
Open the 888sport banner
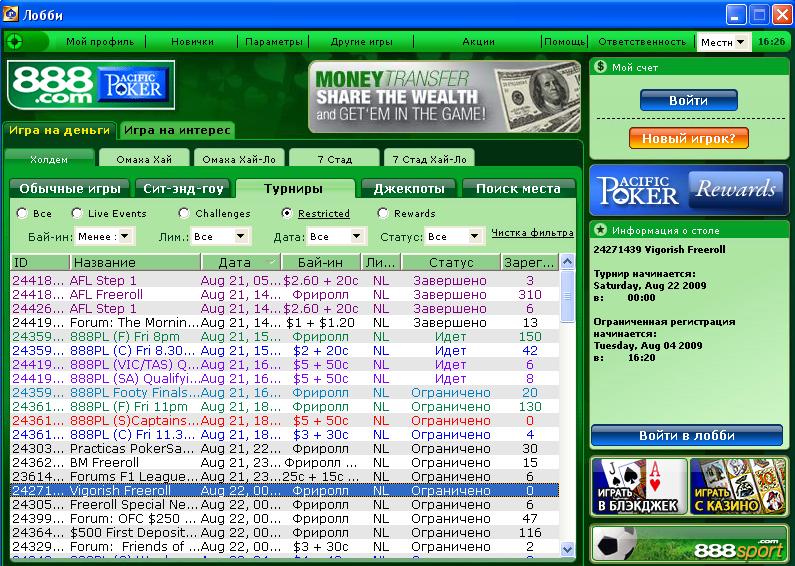pos(689,545)
